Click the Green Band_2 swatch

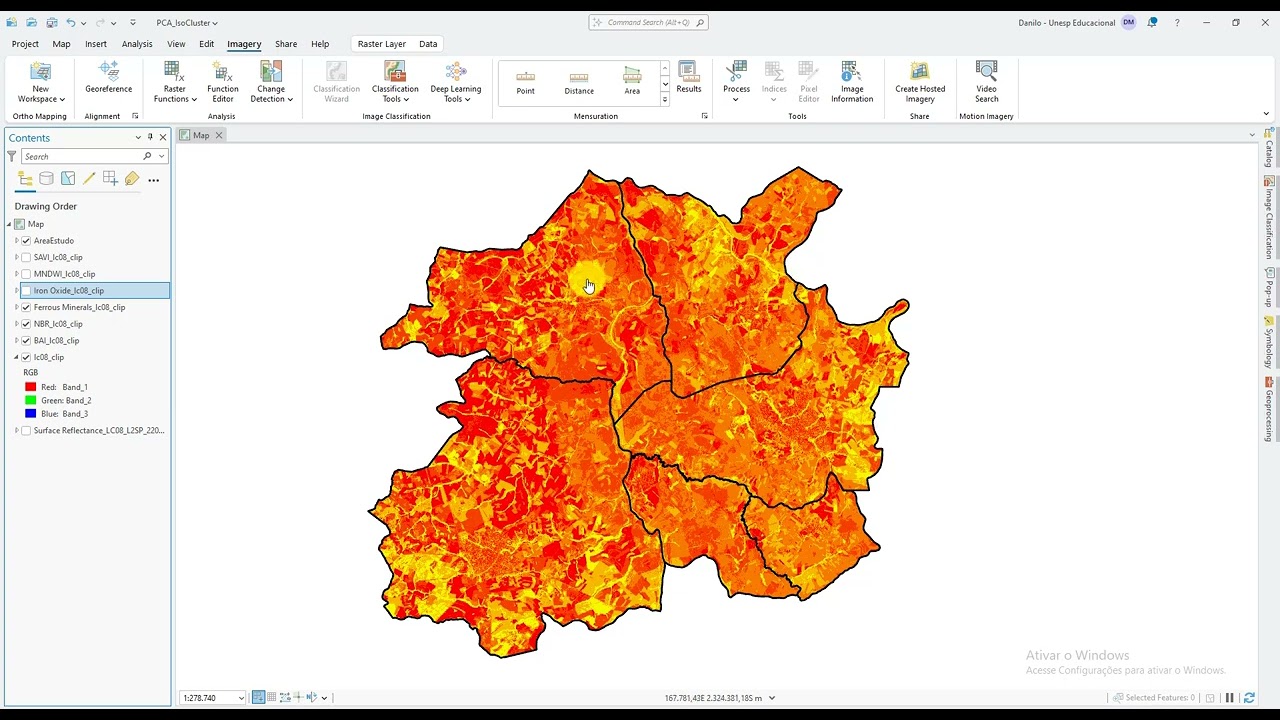(x=31, y=400)
